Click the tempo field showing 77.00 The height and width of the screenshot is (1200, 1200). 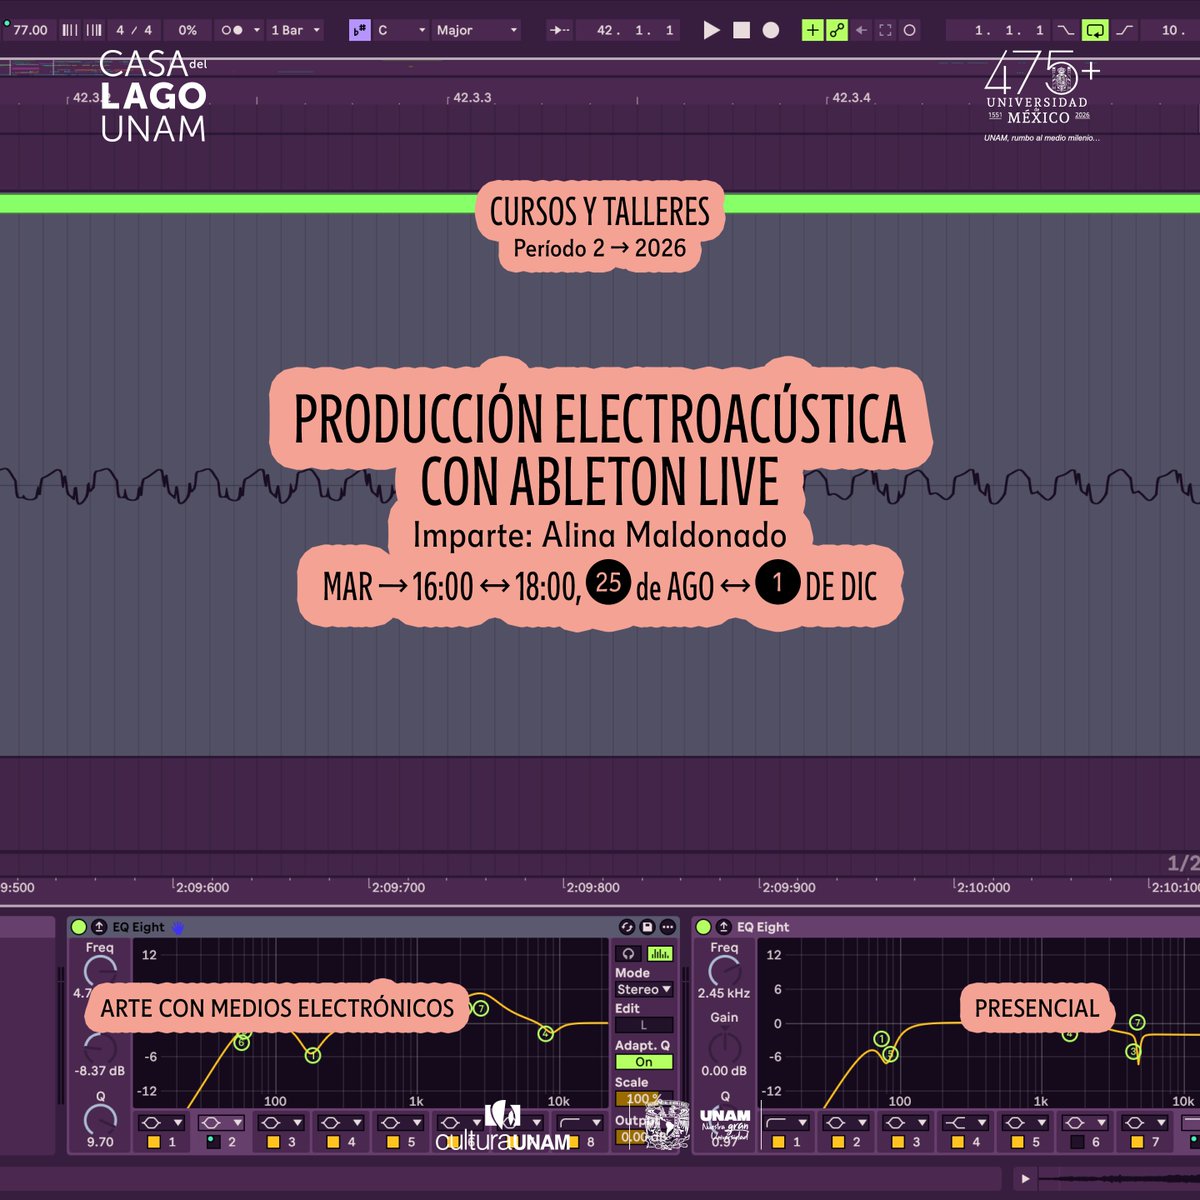click(x=30, y=30)
